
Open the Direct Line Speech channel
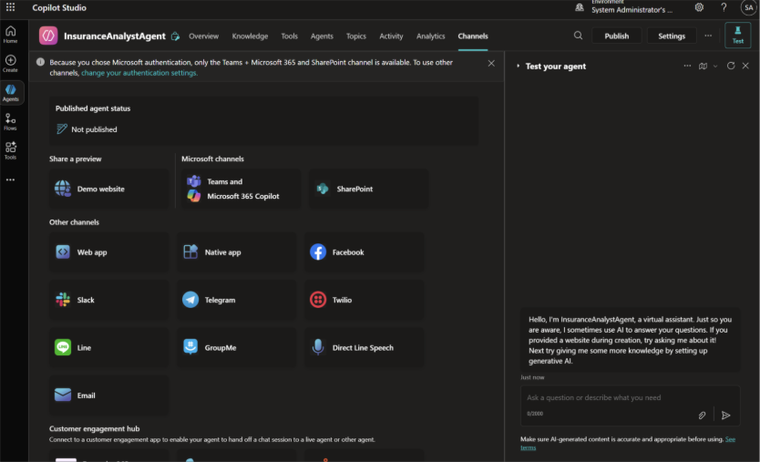(364, 347)
